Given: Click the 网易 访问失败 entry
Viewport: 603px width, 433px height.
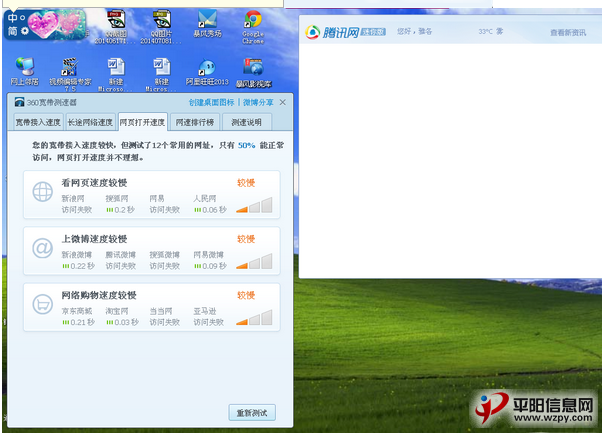Looking at the screenshot, I should 165,204.
